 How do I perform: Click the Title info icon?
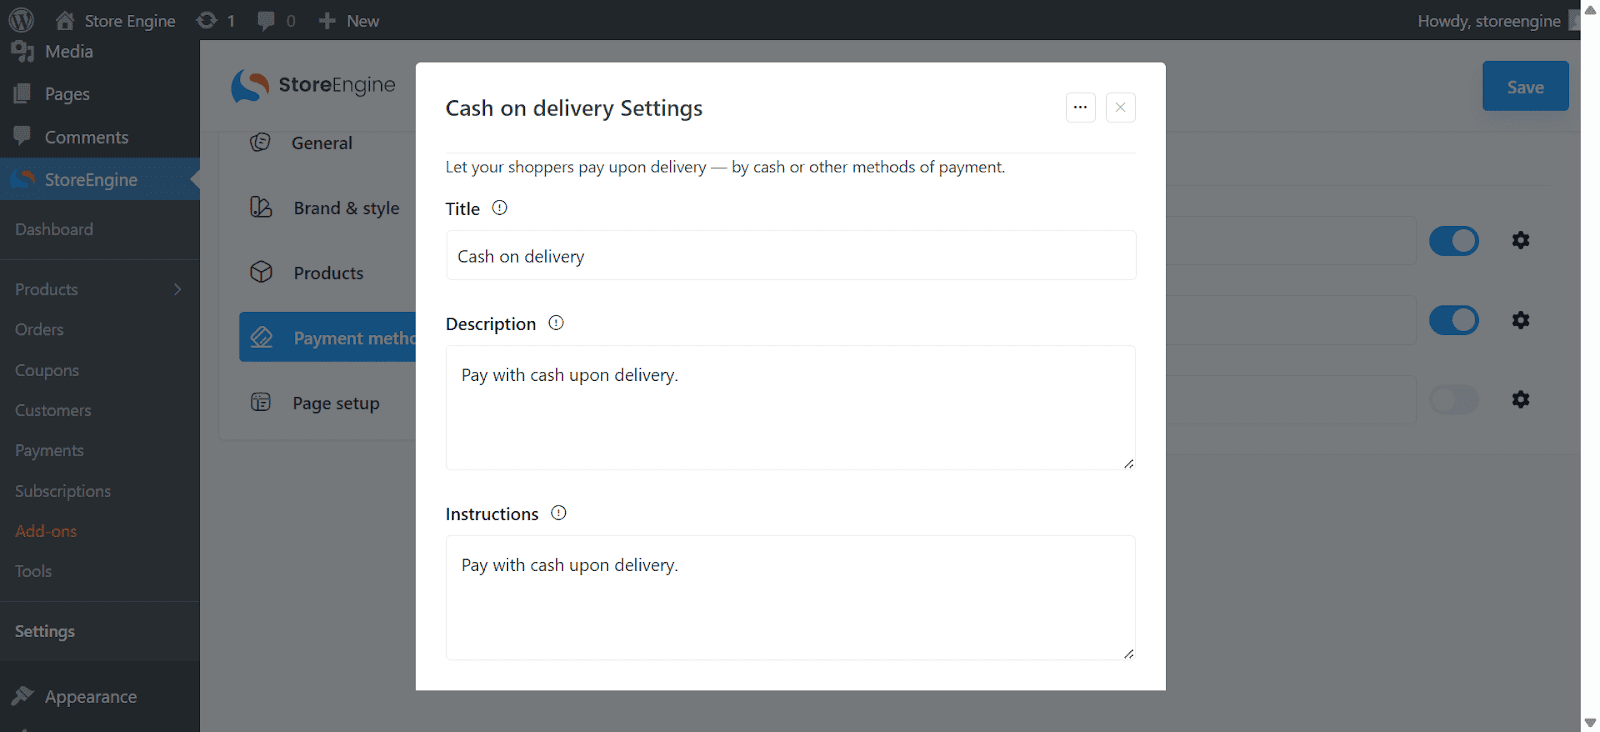pos(500,208)
